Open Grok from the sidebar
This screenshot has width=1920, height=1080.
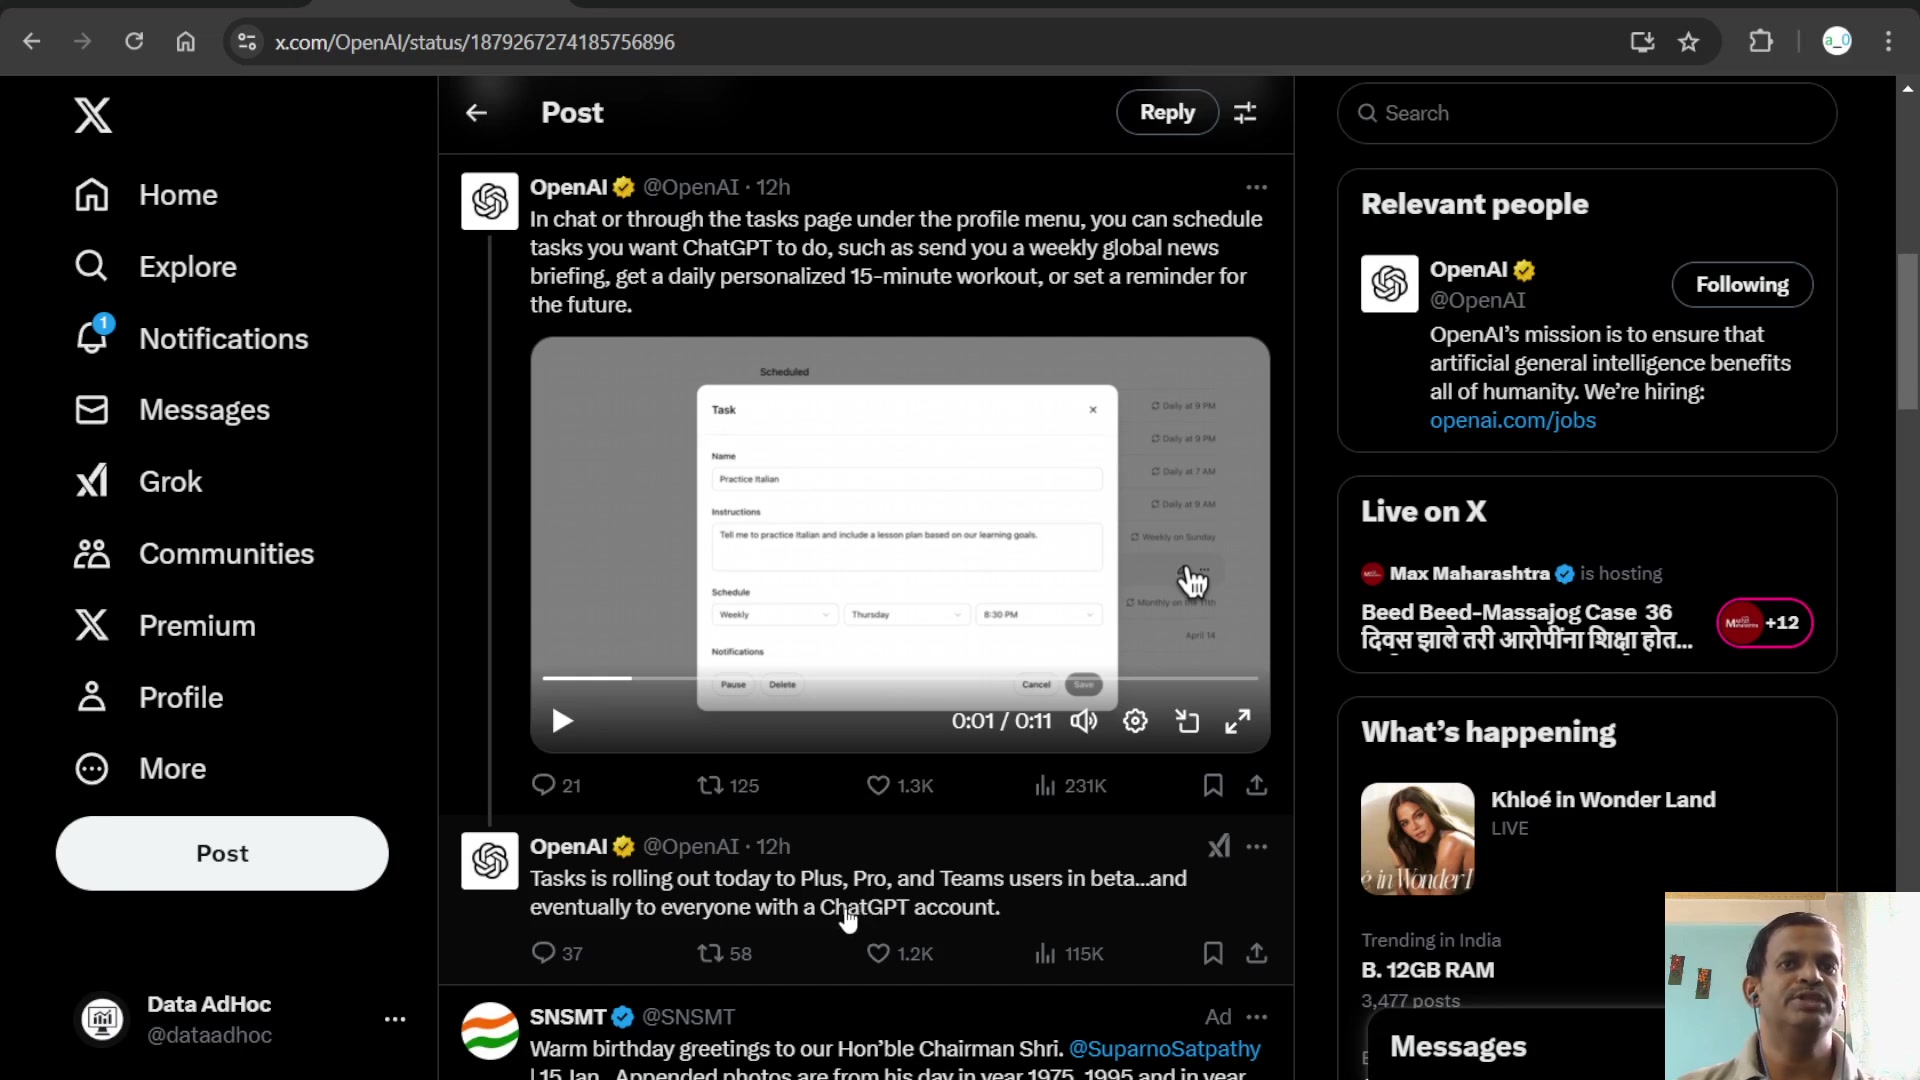(139, 482)
